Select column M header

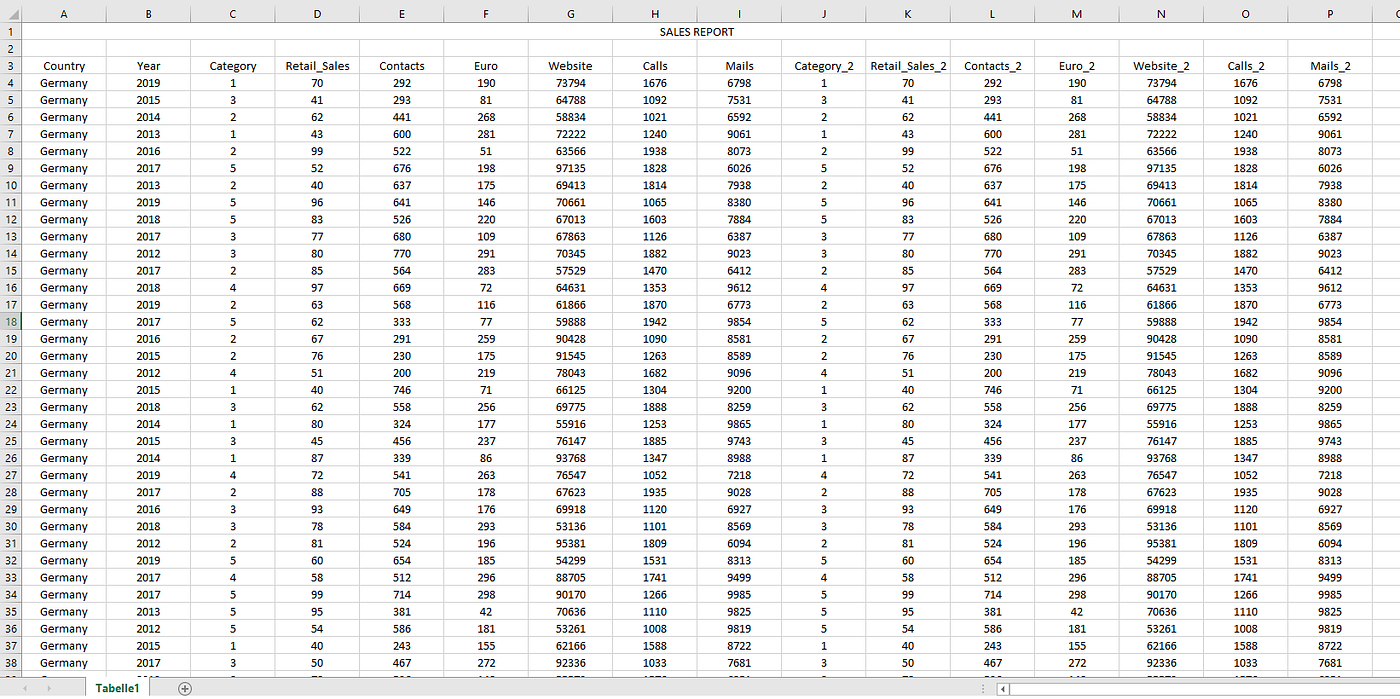(1077, 15)
